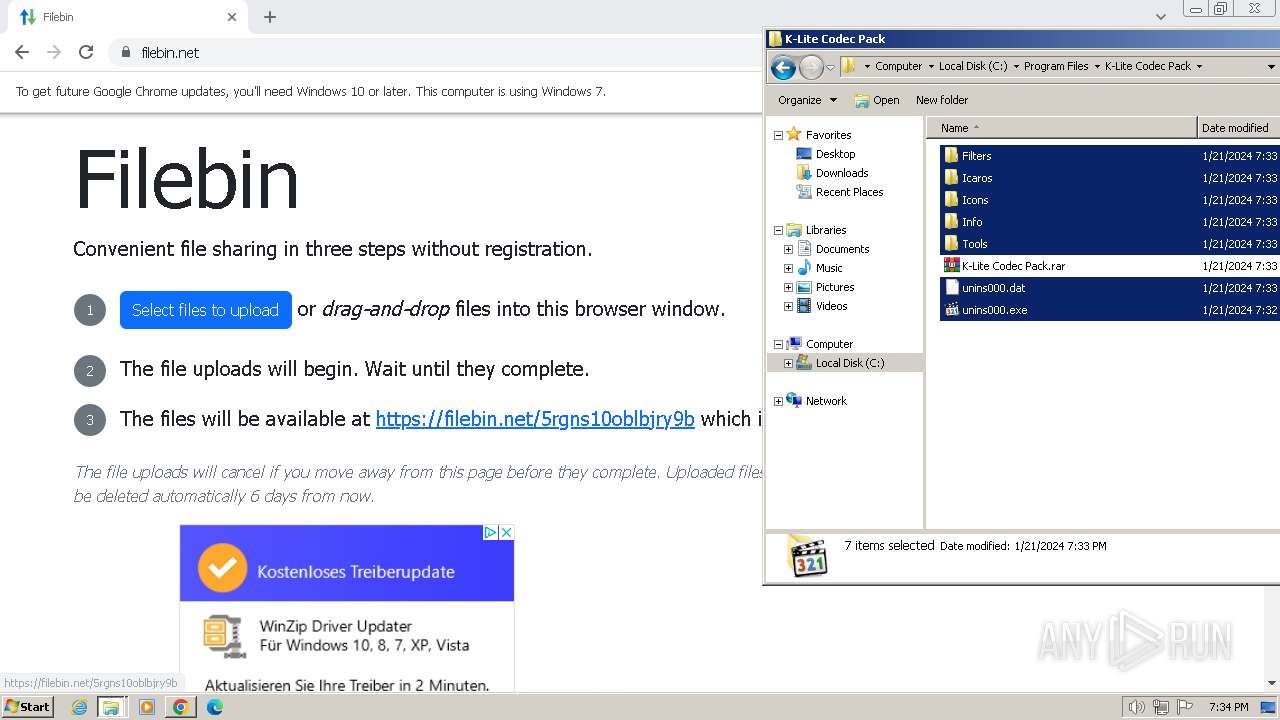Expand the Documents library node
The width and height of the screenshot is (1280, 720).
point(788,249)
